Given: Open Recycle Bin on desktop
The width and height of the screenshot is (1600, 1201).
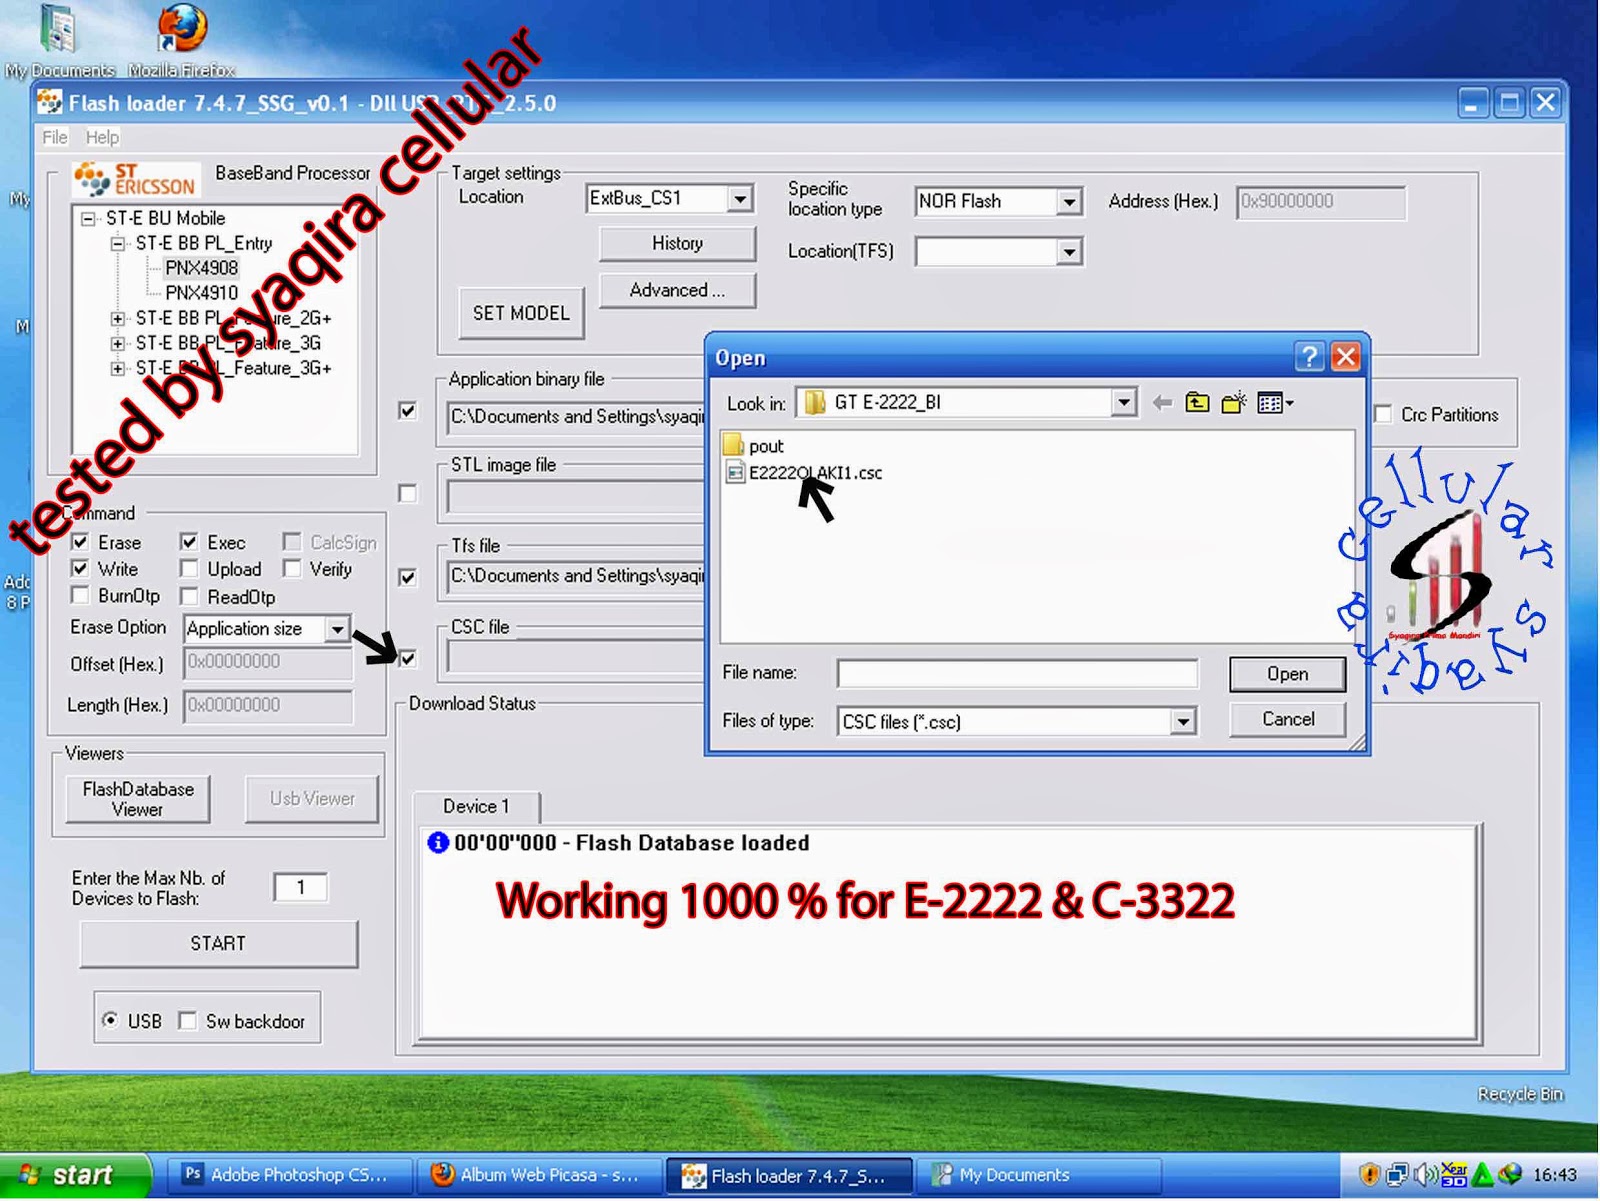Looking at the screenshot, I should [x=1519, y=1094].
